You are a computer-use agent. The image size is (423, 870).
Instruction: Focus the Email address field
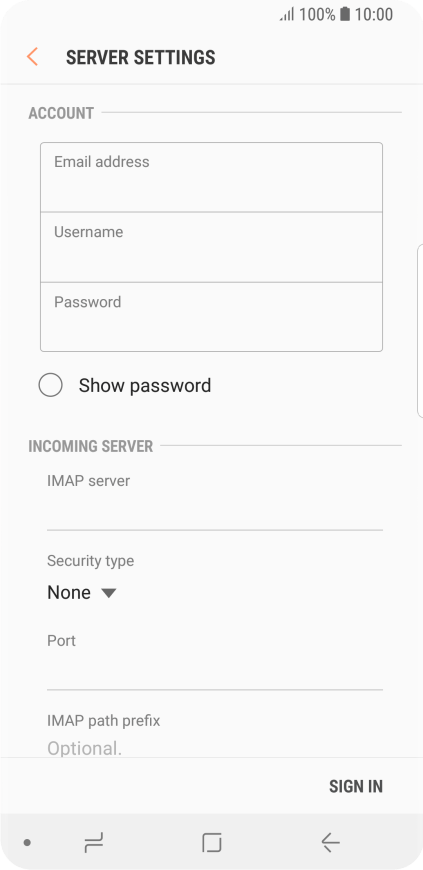(212, 177)
